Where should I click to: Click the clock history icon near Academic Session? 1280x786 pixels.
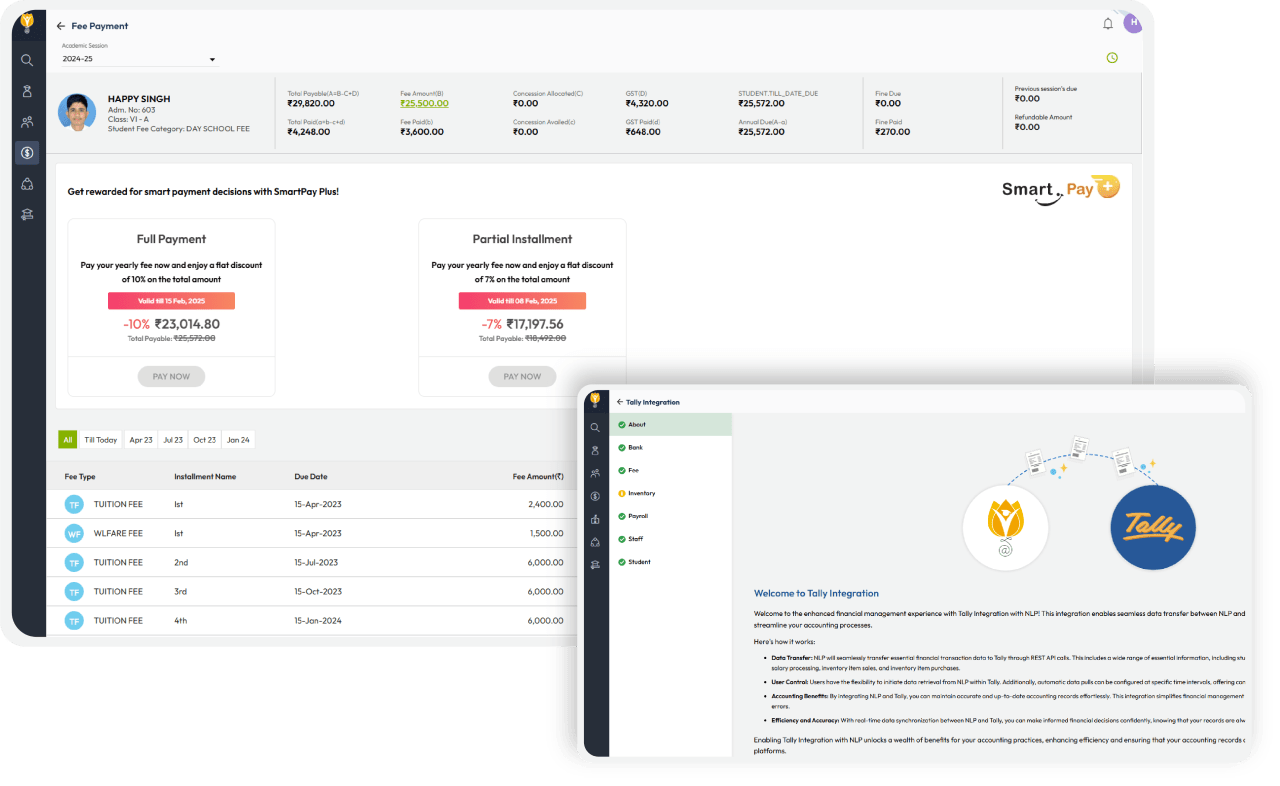pyautogui.click(x=1112, y=58)
